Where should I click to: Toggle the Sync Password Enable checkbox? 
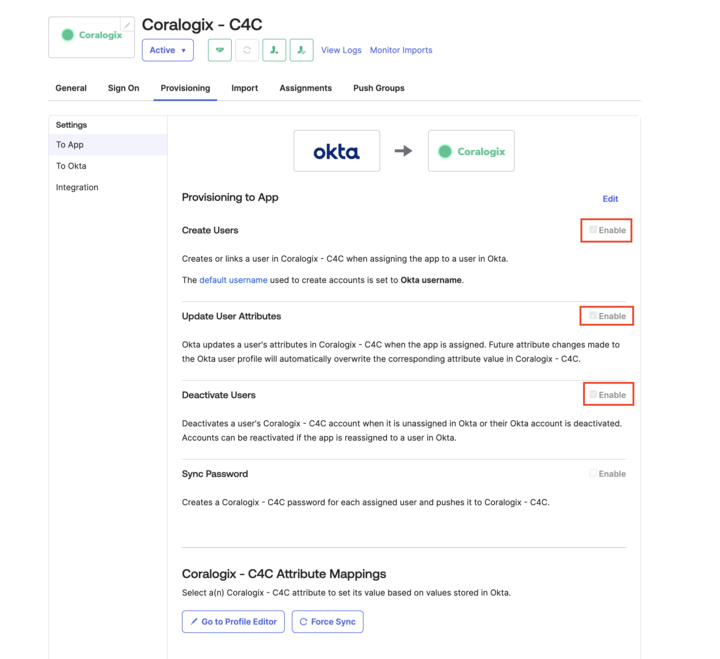coord(593,473)
